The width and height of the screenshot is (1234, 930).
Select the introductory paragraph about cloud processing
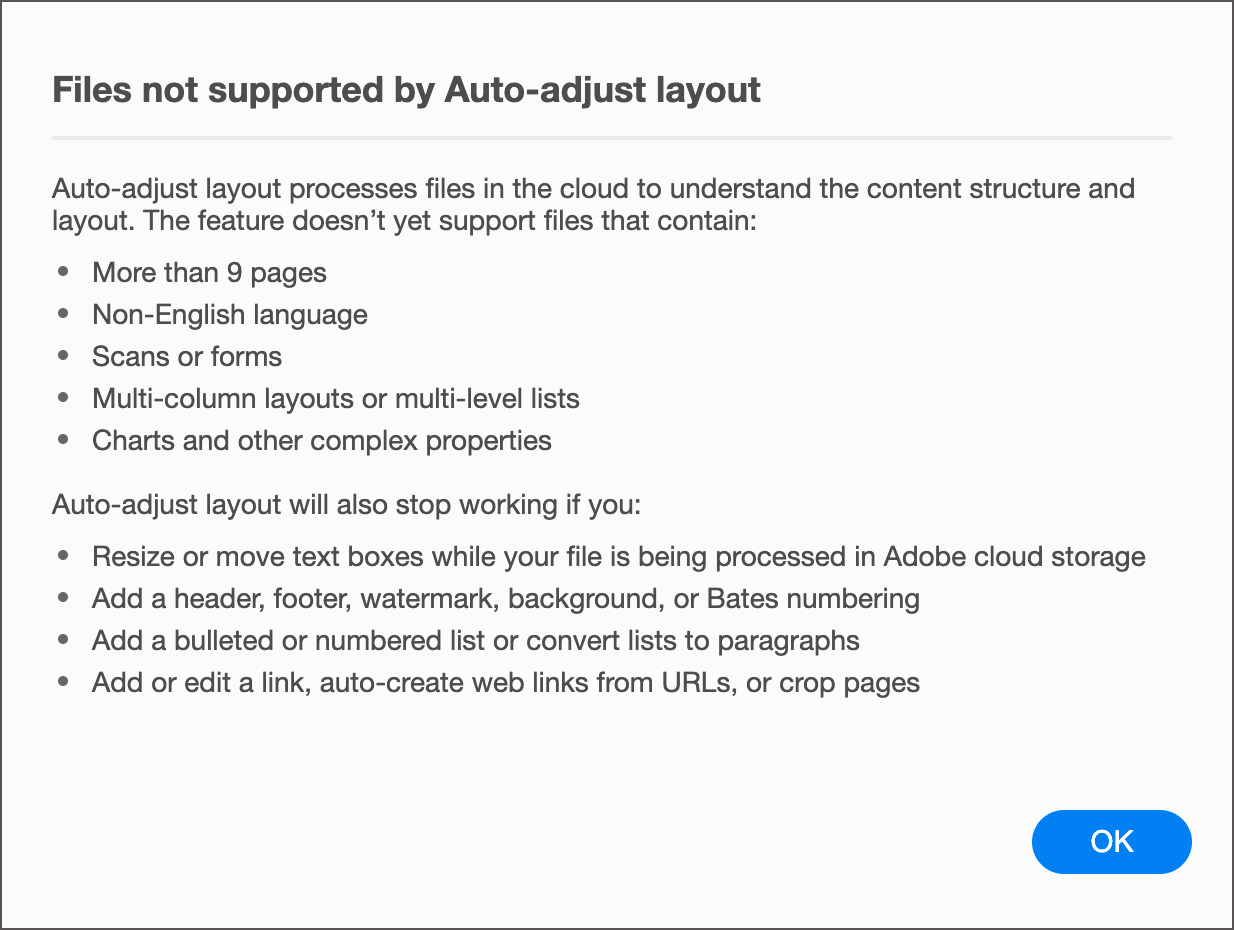click(593, 204)
